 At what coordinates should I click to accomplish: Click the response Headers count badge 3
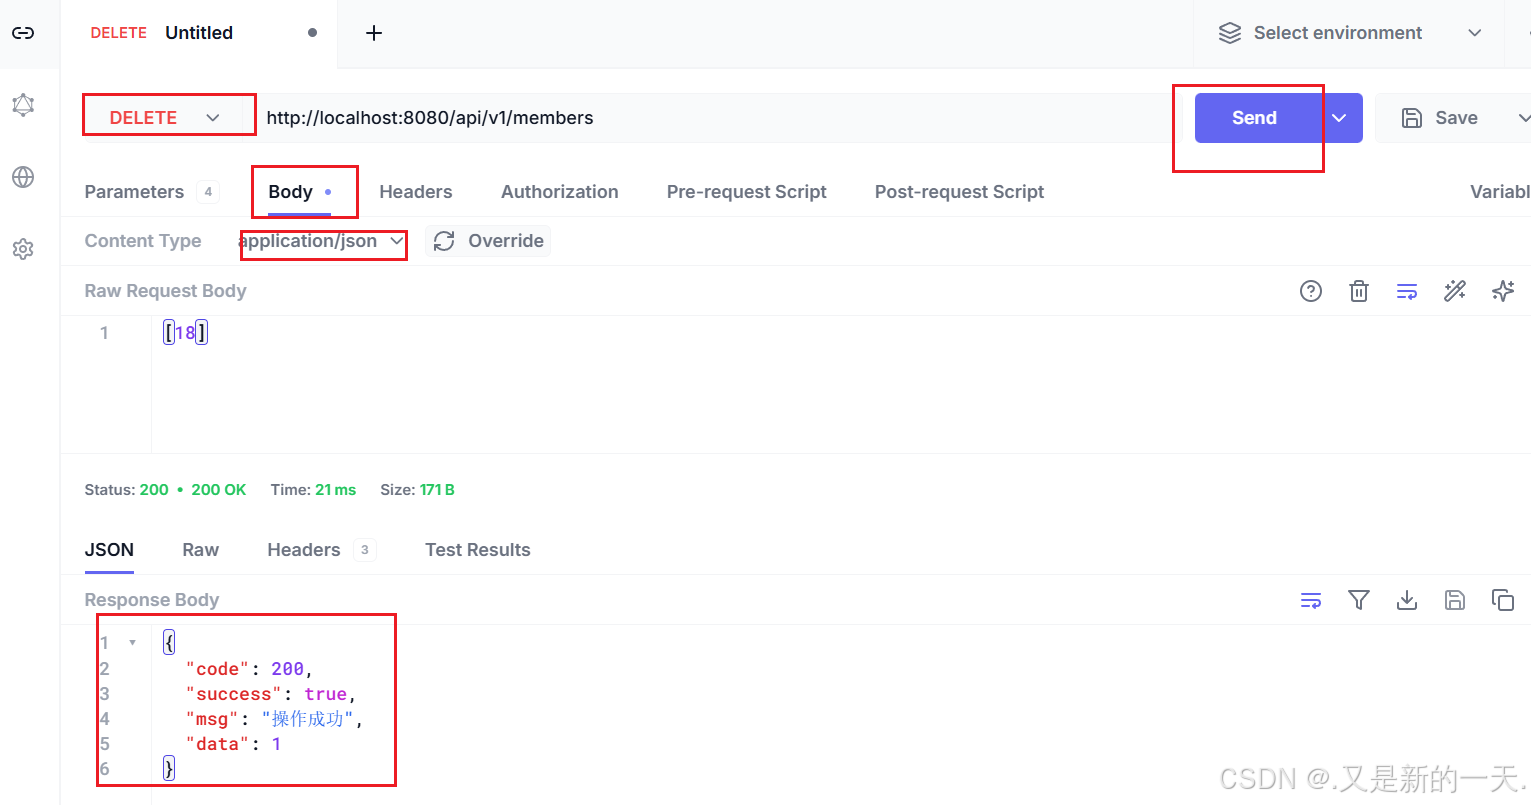coord(365,550)
